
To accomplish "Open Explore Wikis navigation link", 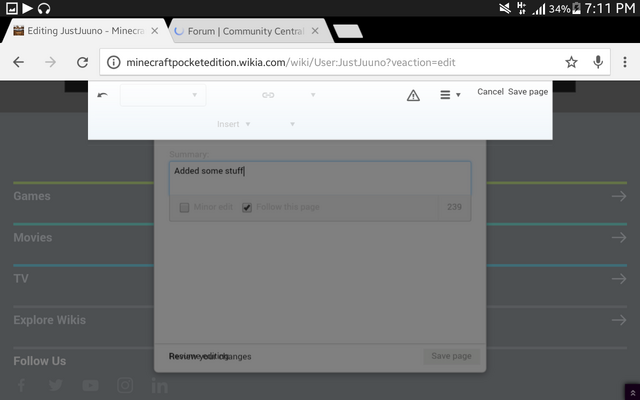I will click(x=49, y=320).
